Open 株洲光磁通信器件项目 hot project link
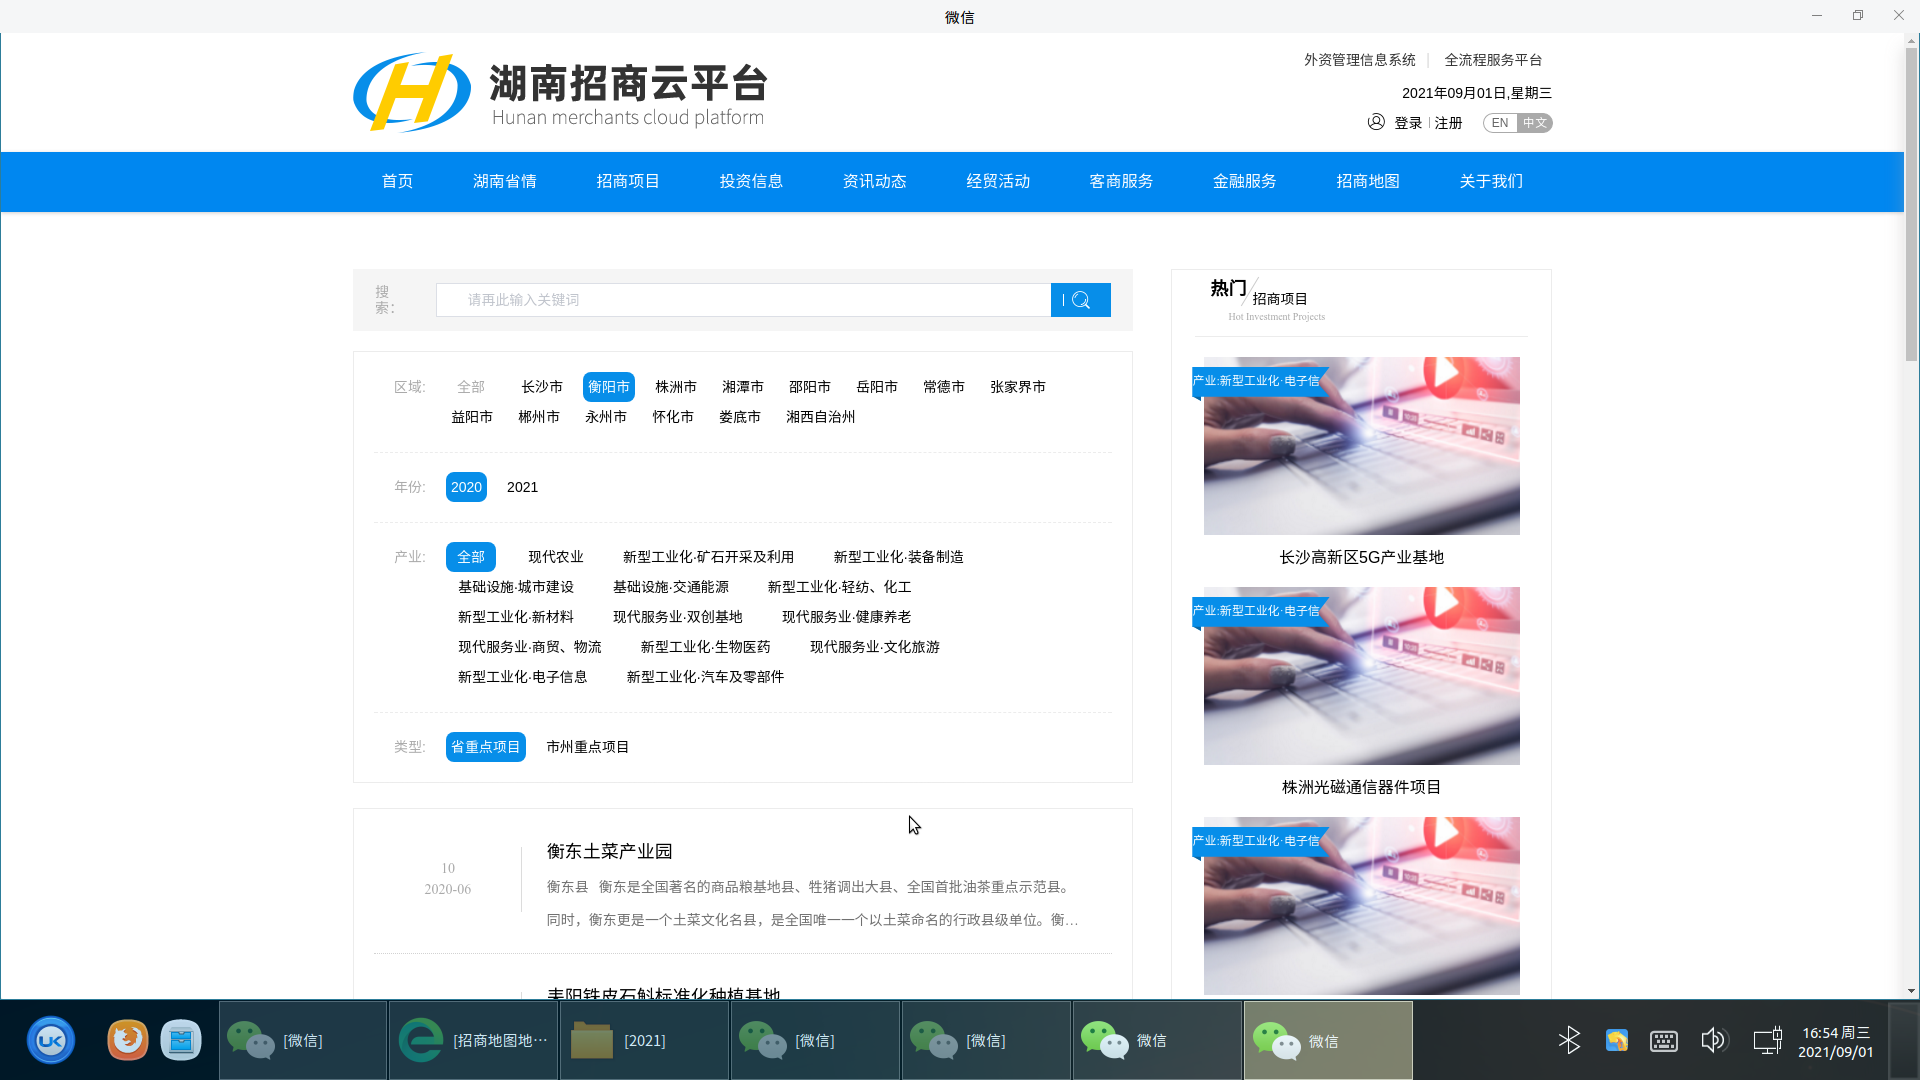This screenshot has width=1920, height=1080. tap(1361, 787)
